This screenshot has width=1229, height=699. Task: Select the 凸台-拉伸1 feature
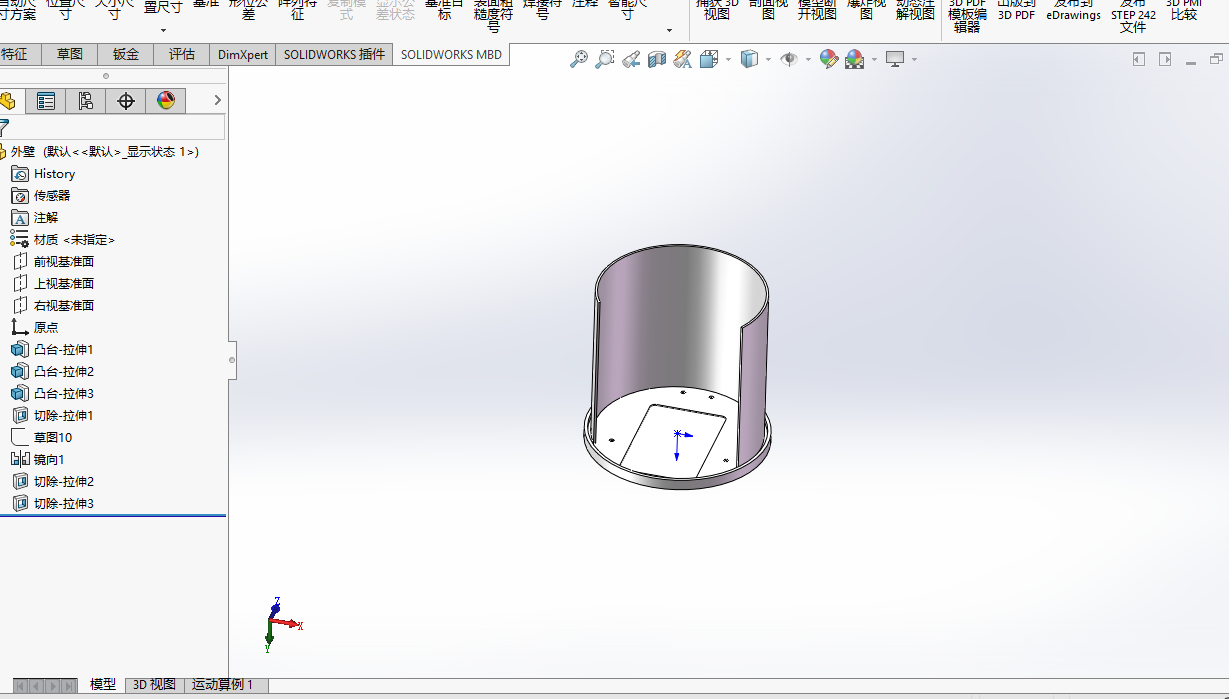(63, 350)
